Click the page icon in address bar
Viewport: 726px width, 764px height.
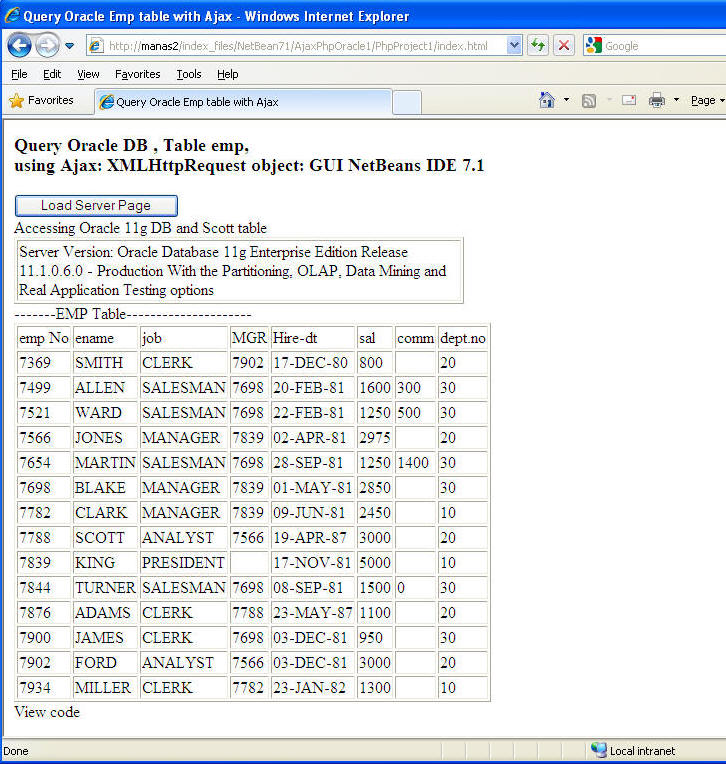(x=96, y=46)
